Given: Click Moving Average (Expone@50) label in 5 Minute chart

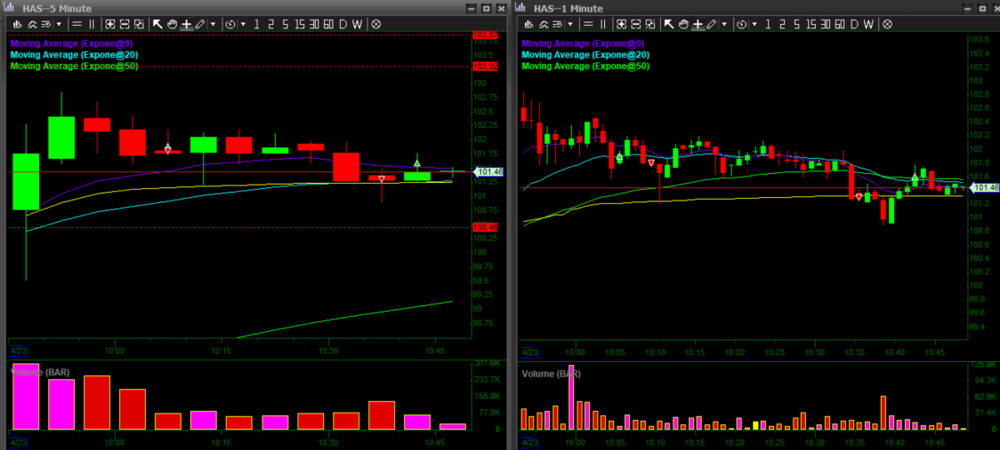Looking at the screenshot, I should click(73, 66).
